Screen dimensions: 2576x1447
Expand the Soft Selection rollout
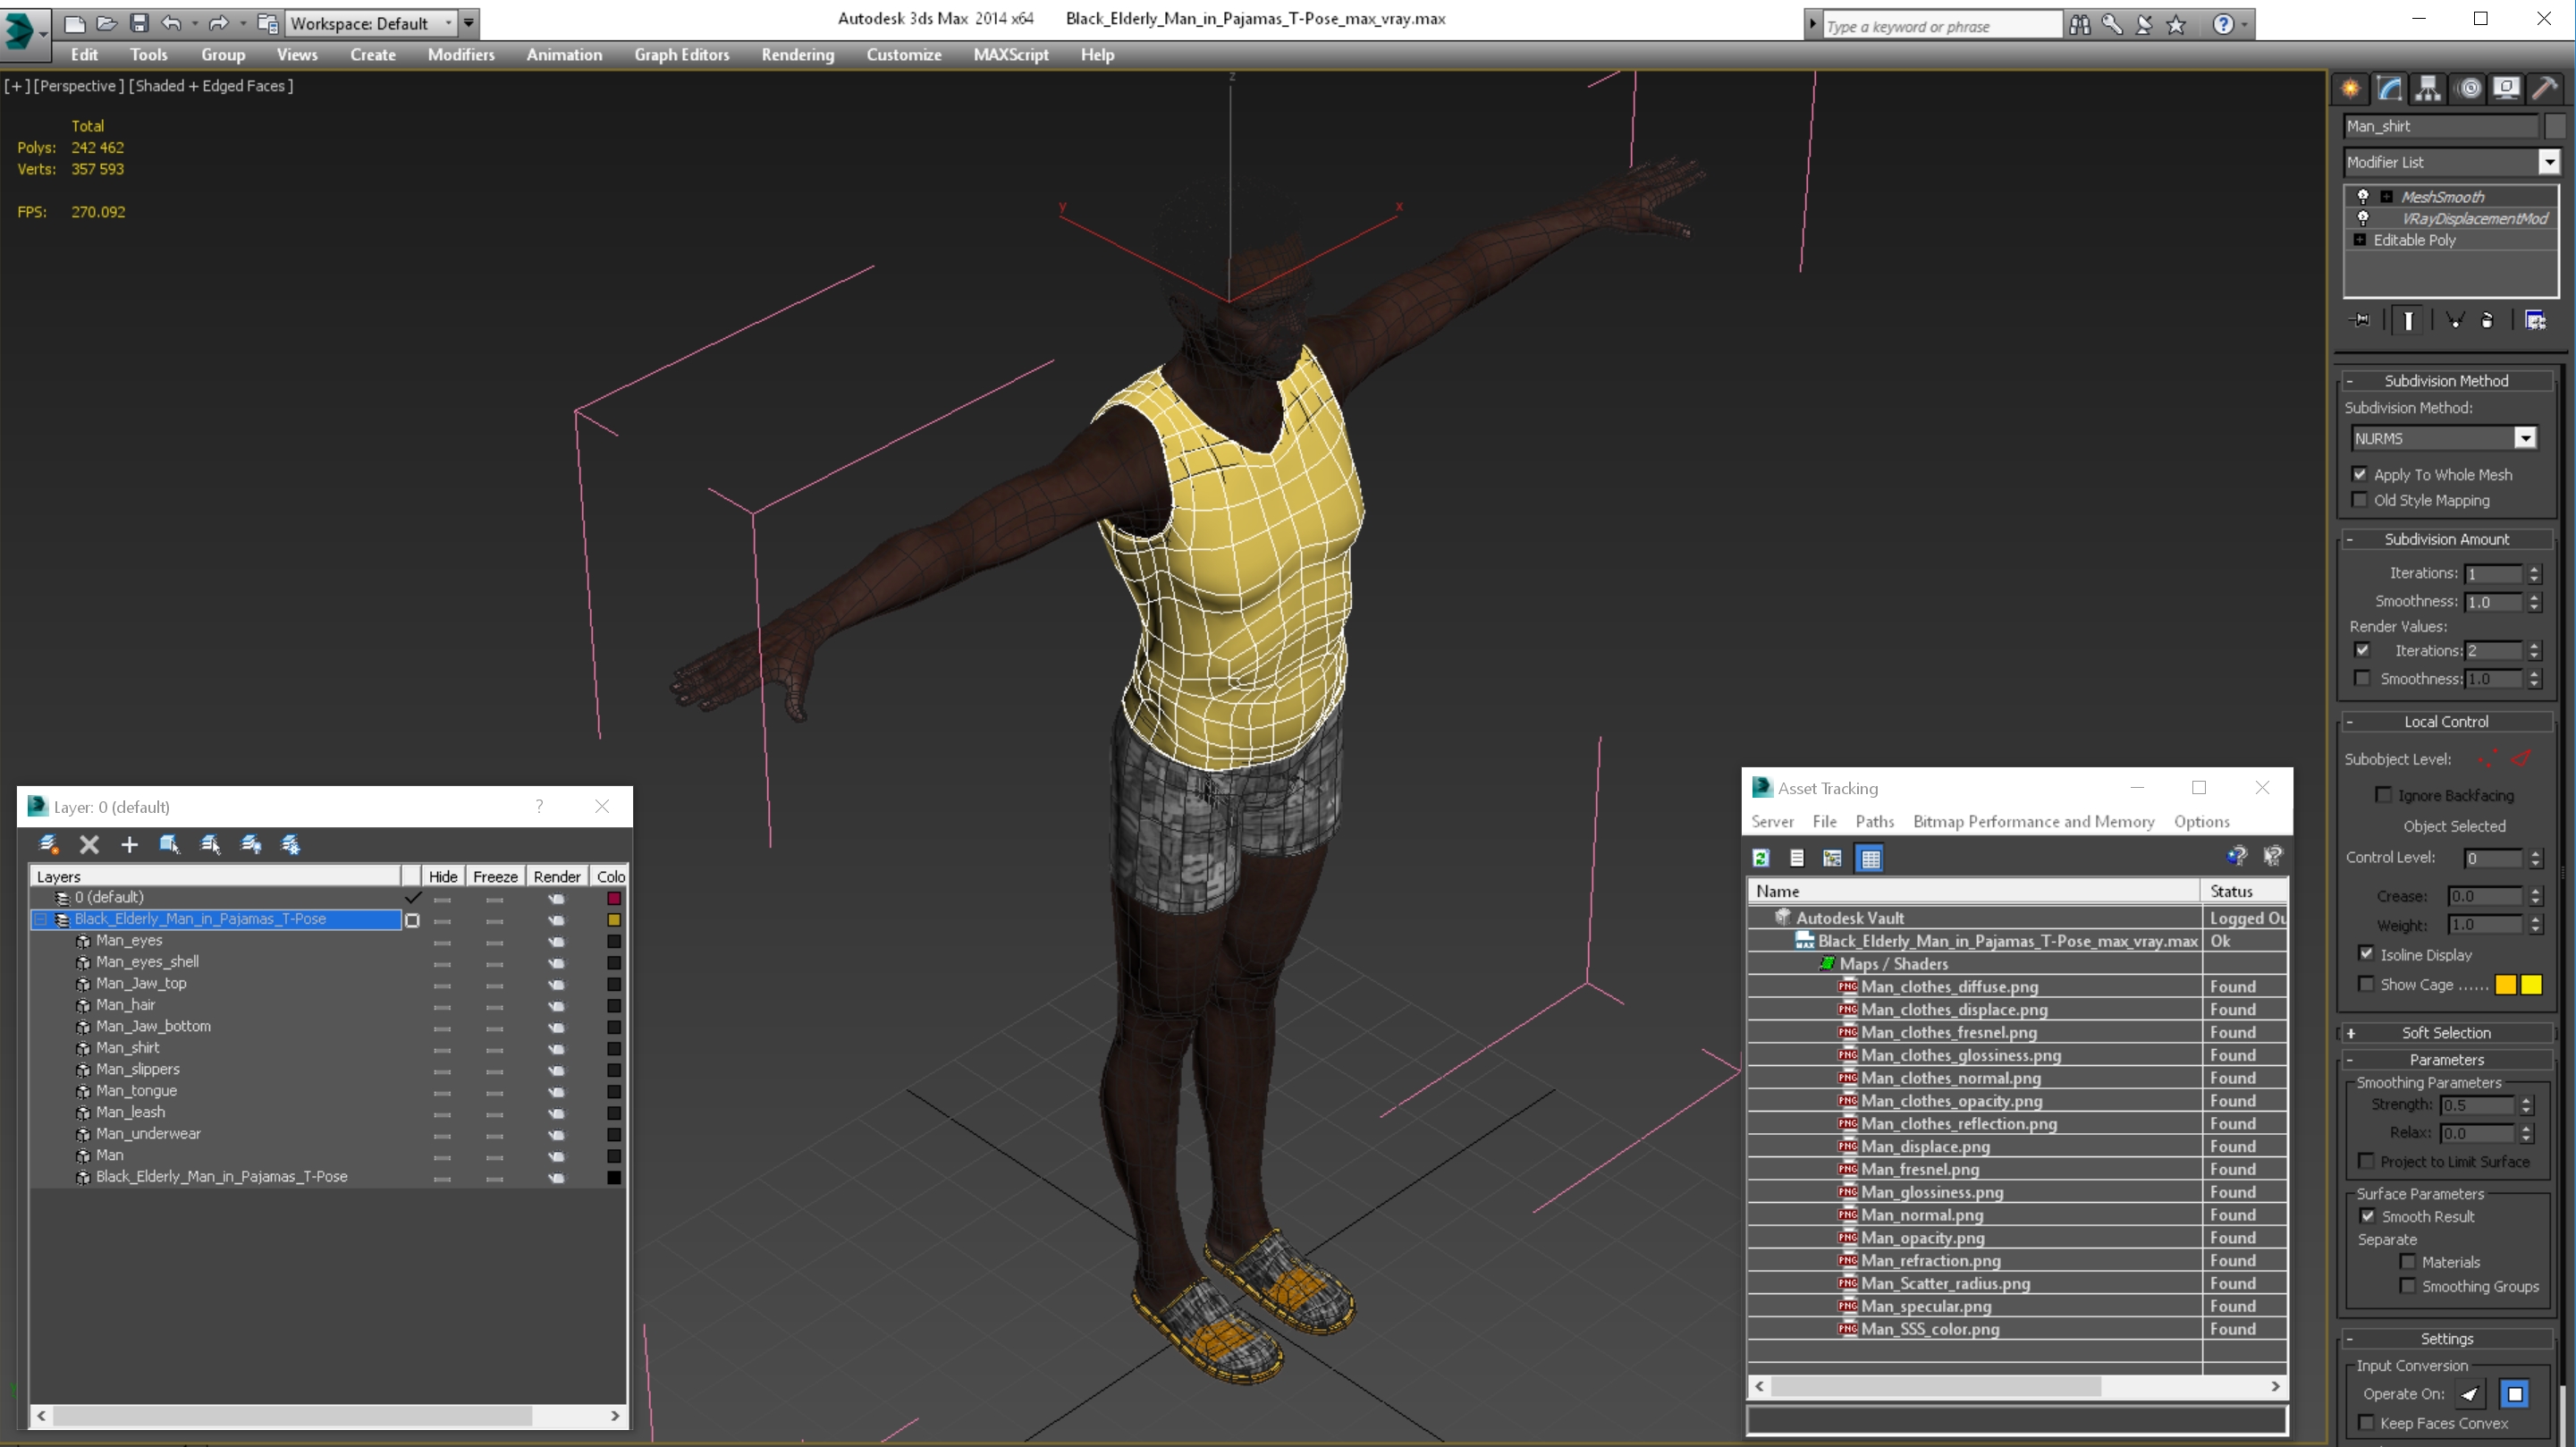(x=2446, y=1033)
